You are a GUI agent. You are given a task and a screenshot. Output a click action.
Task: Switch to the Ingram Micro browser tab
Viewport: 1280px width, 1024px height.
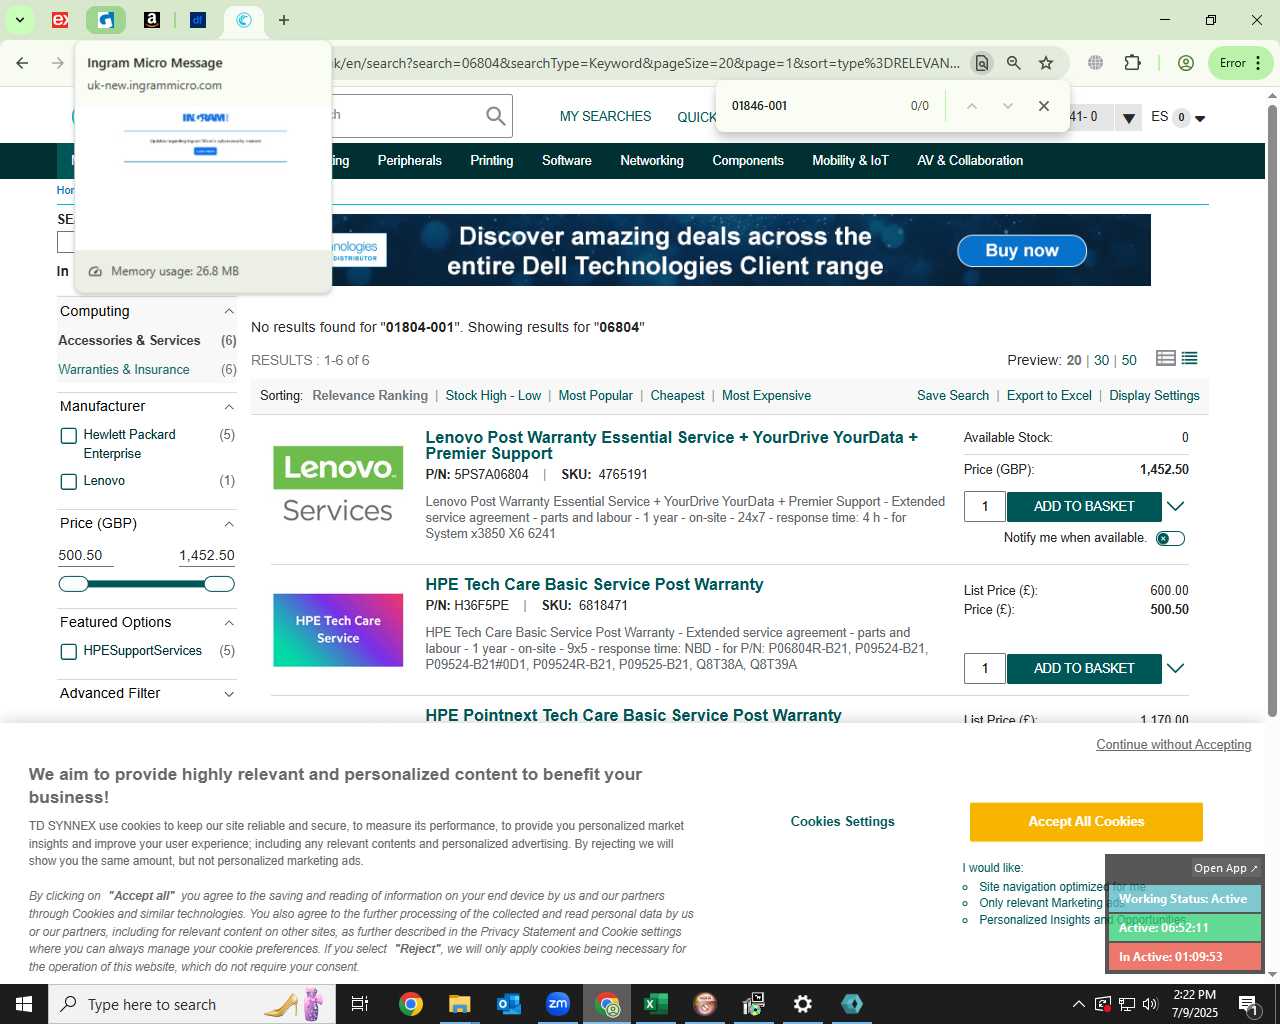pyautogui.click(x=105, y=20)
